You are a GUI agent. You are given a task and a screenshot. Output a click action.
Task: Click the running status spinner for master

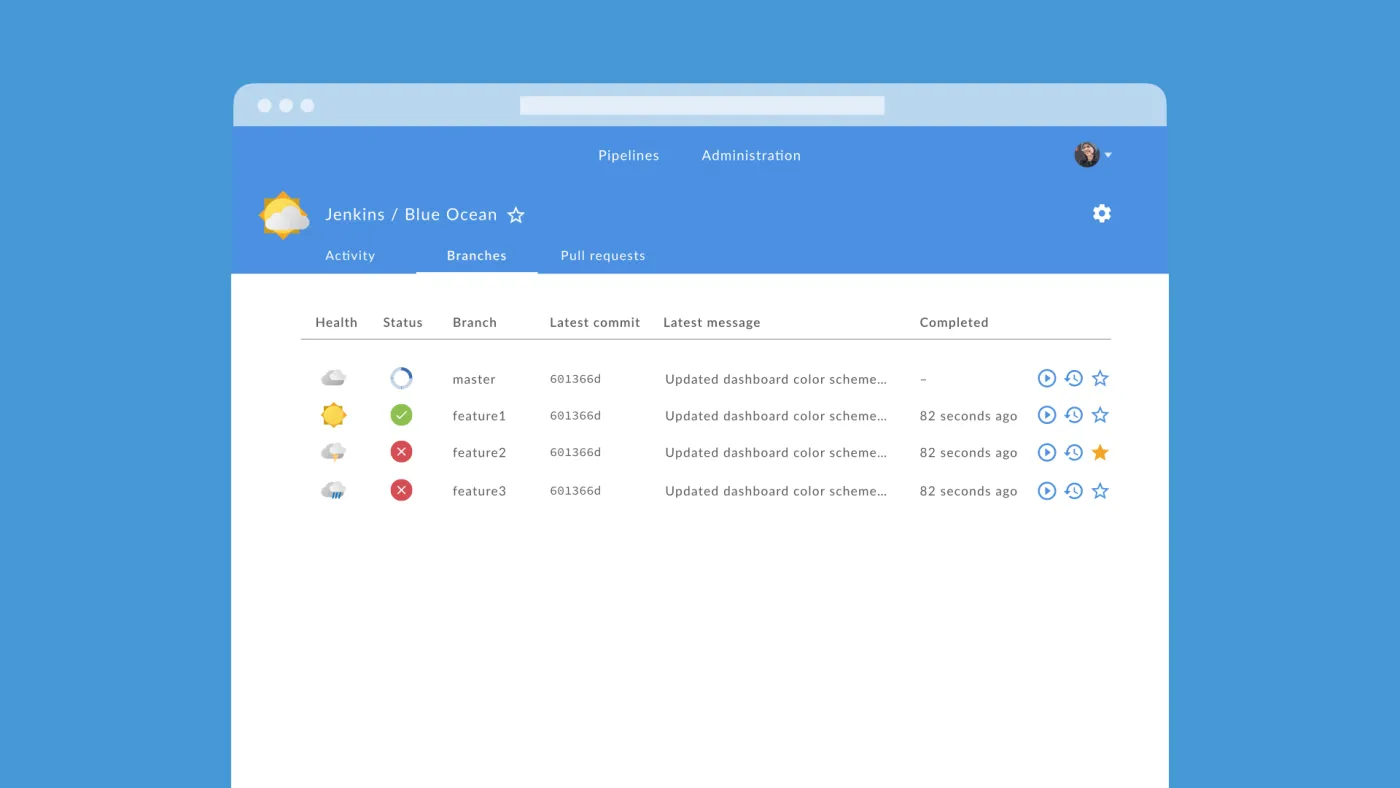401,378
